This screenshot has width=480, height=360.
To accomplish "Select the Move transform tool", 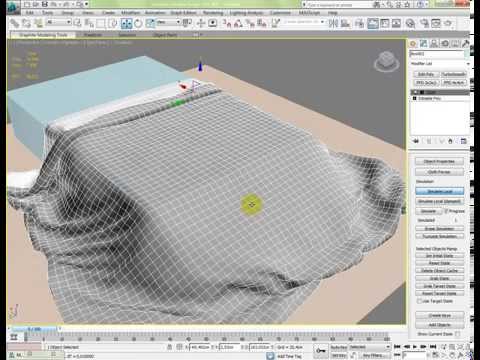I will pyautogui.click(x=126, y=24).
